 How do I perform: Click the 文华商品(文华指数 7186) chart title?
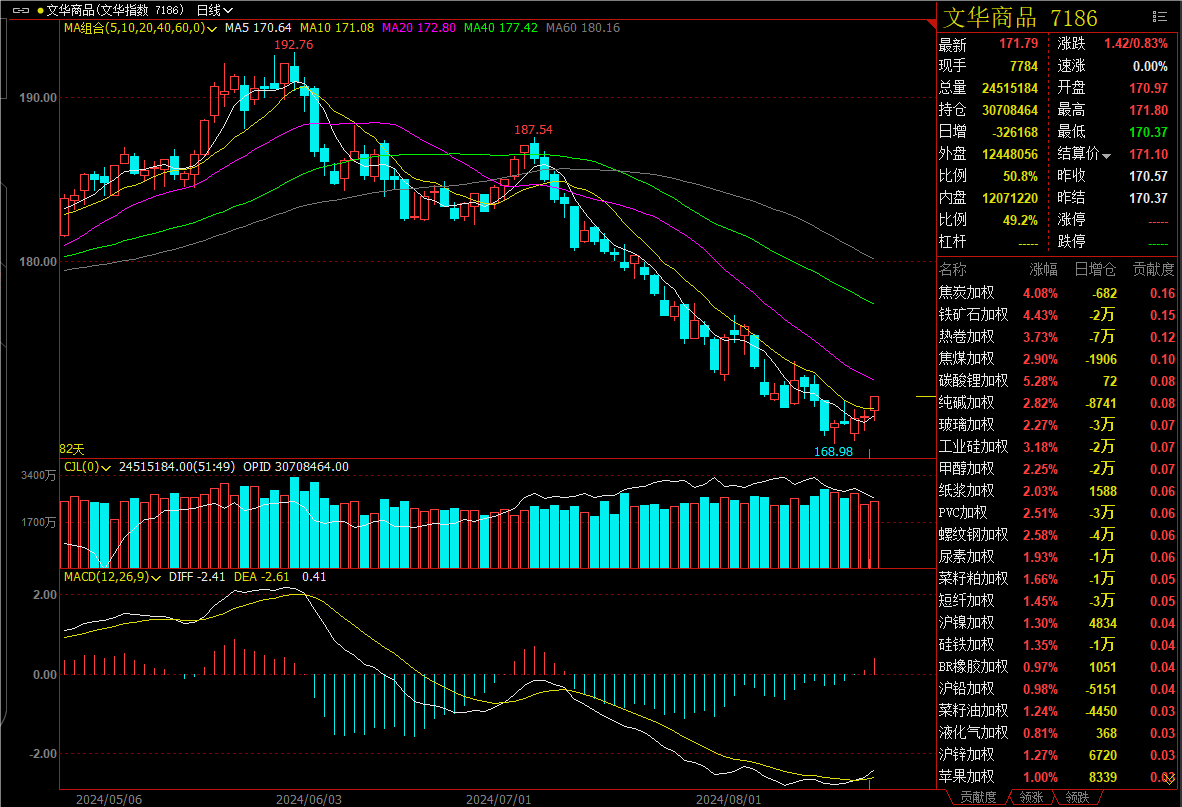point(115,11)
